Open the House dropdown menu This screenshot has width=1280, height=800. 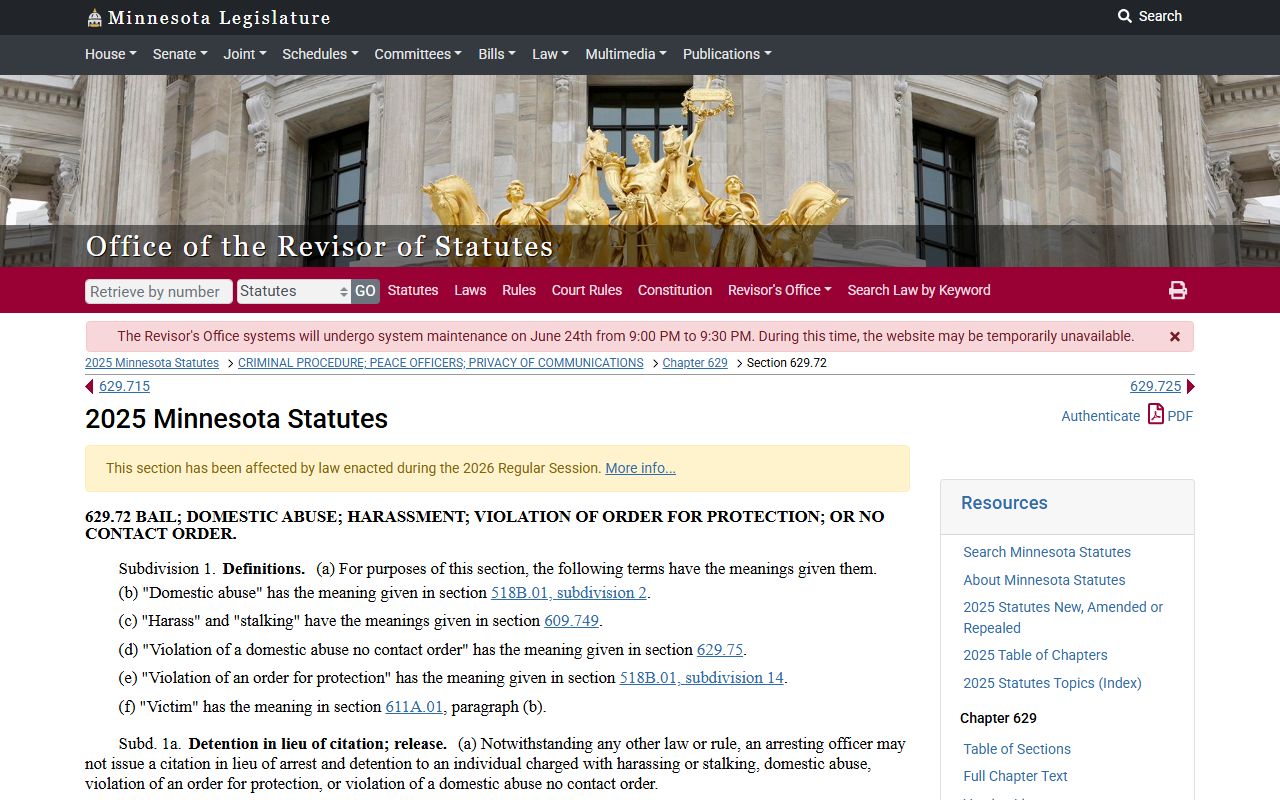pos(110,54)
